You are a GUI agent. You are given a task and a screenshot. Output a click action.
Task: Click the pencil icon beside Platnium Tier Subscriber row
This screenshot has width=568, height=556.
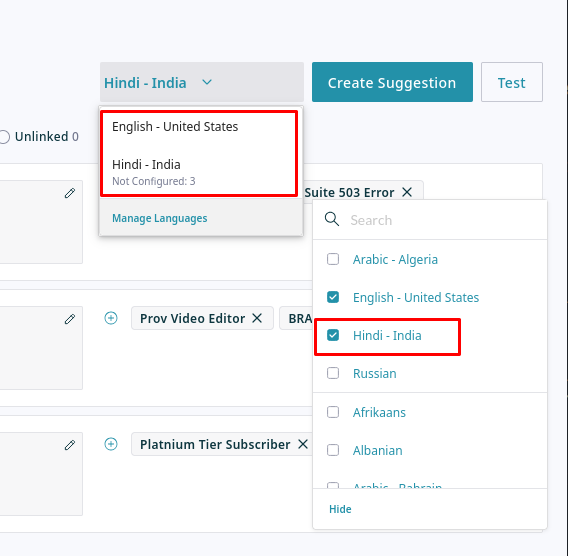click(x=70, y=444)
